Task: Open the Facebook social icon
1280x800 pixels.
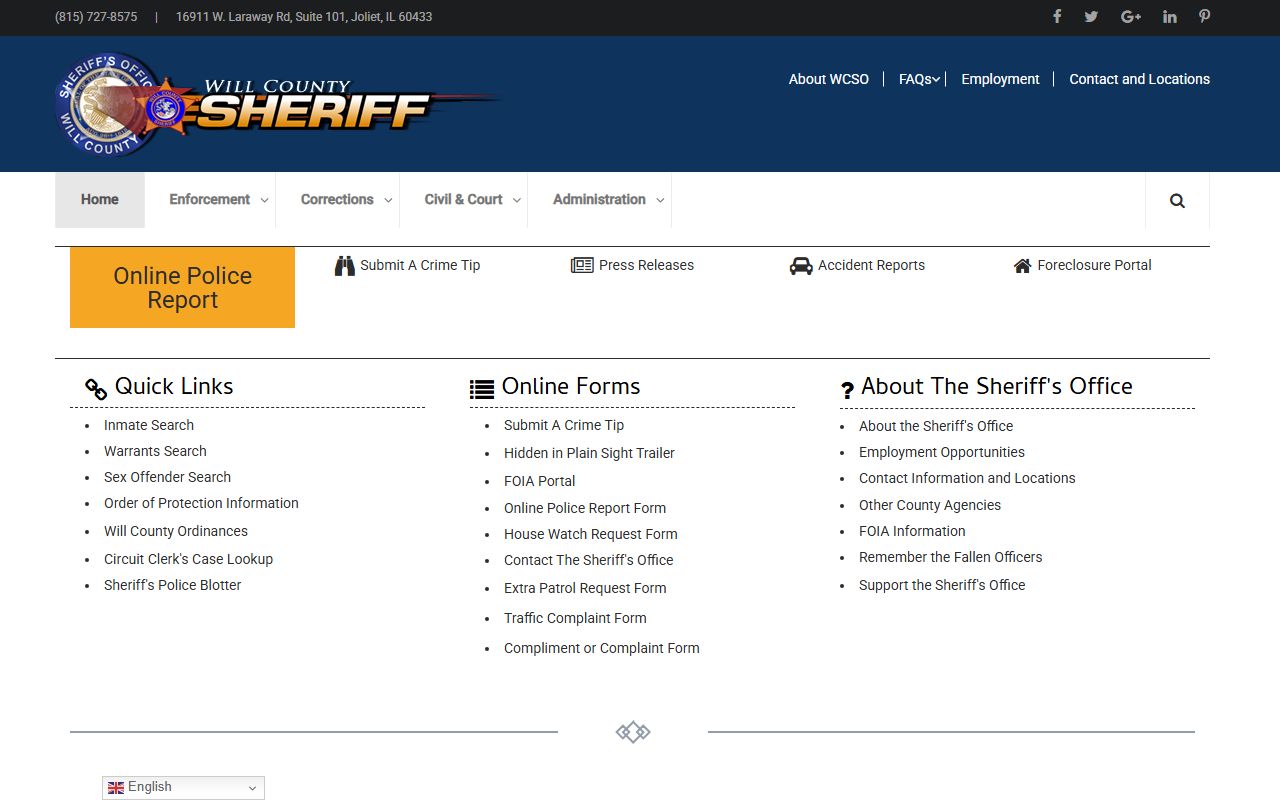Action: tap(1057, 16)
